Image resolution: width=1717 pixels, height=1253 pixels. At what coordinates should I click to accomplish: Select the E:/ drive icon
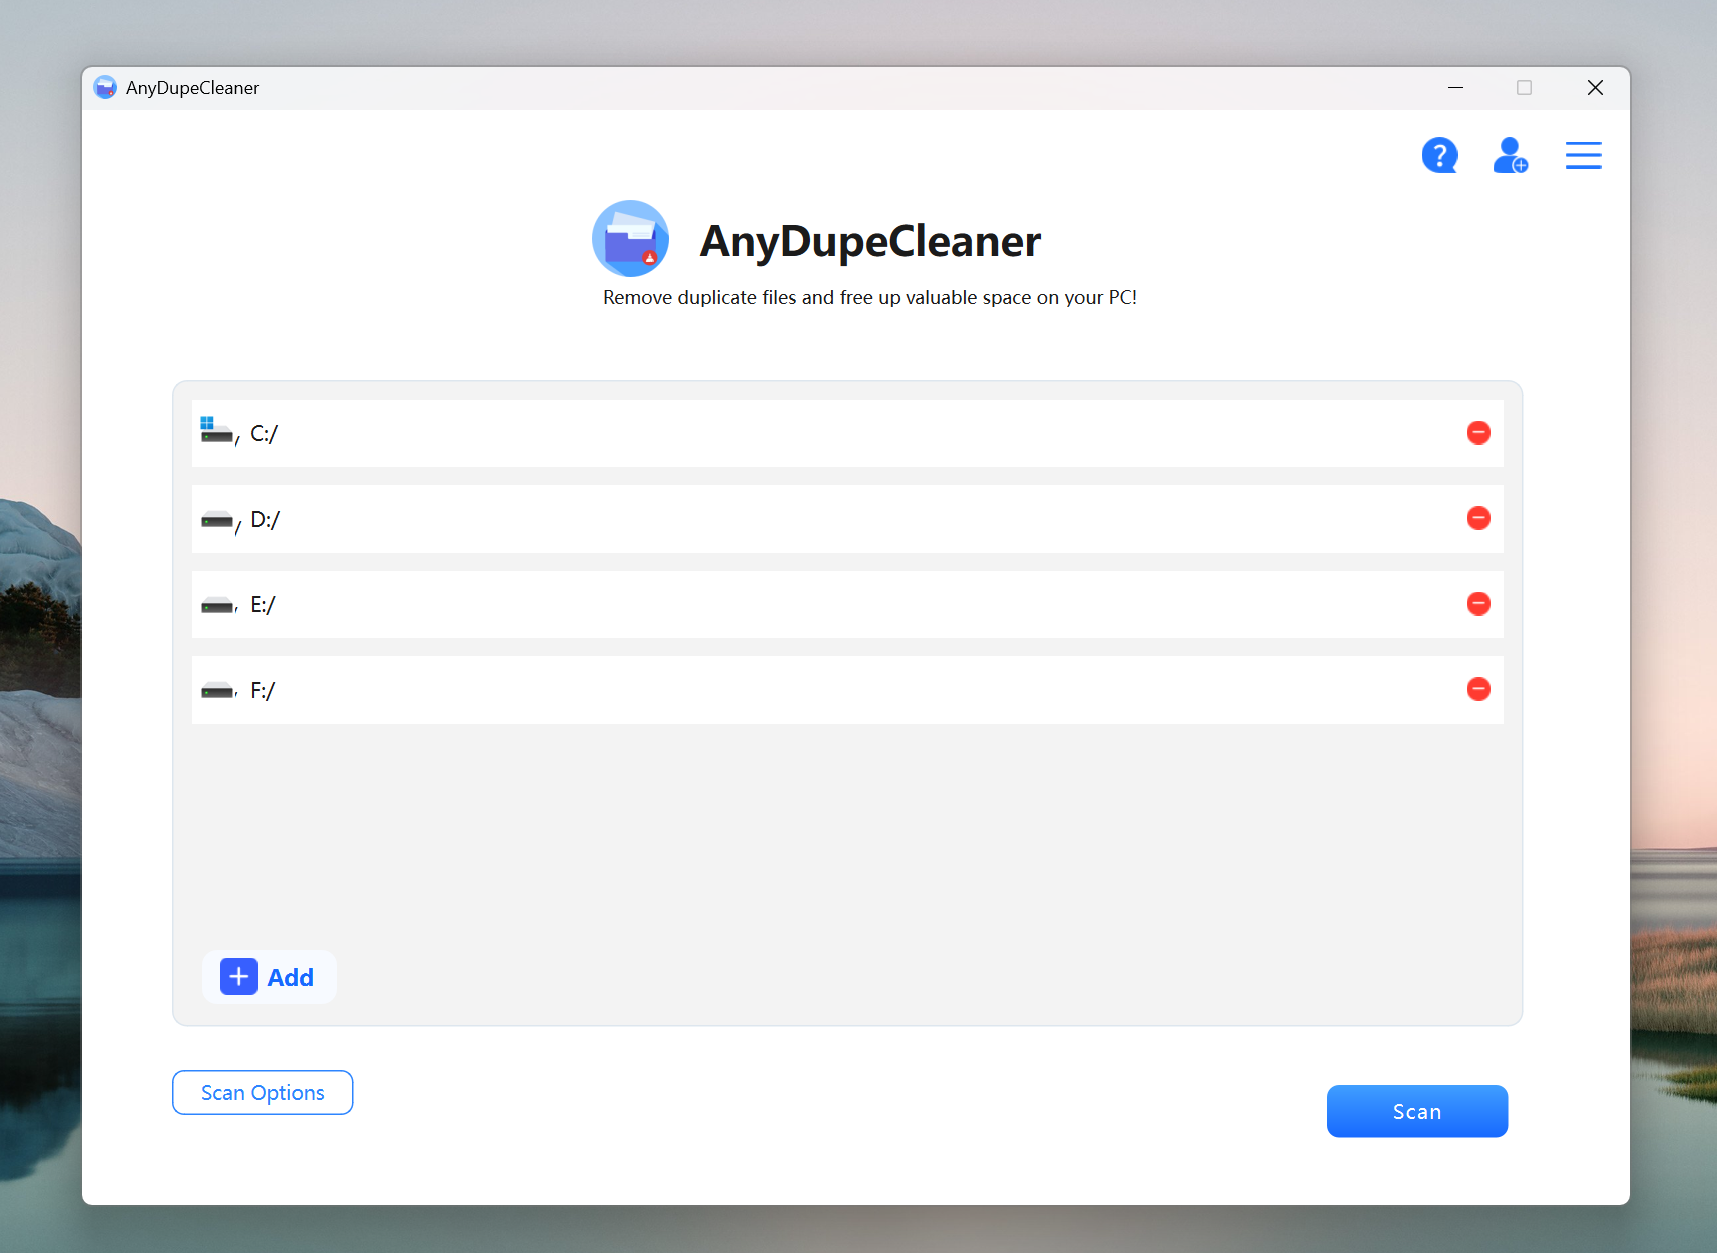pyautogui.click(x=216, y=603)
